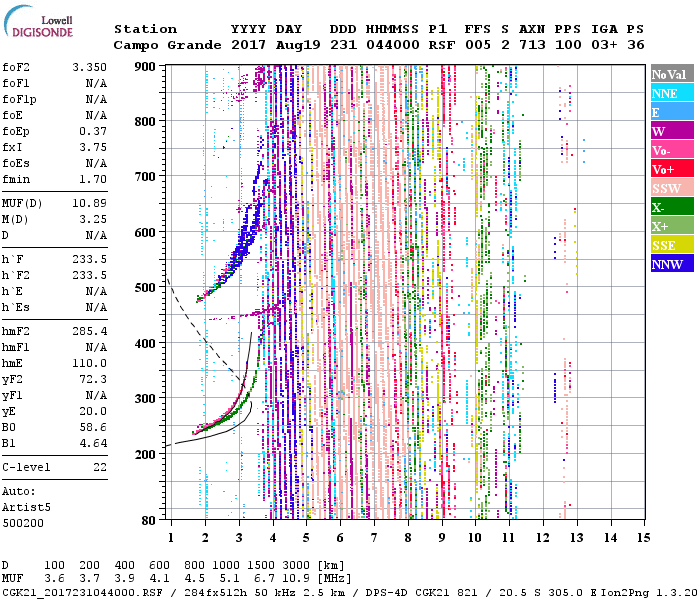Click the fxI value 3.75
This screenshot has height=600, width=700.
(93, 147)
